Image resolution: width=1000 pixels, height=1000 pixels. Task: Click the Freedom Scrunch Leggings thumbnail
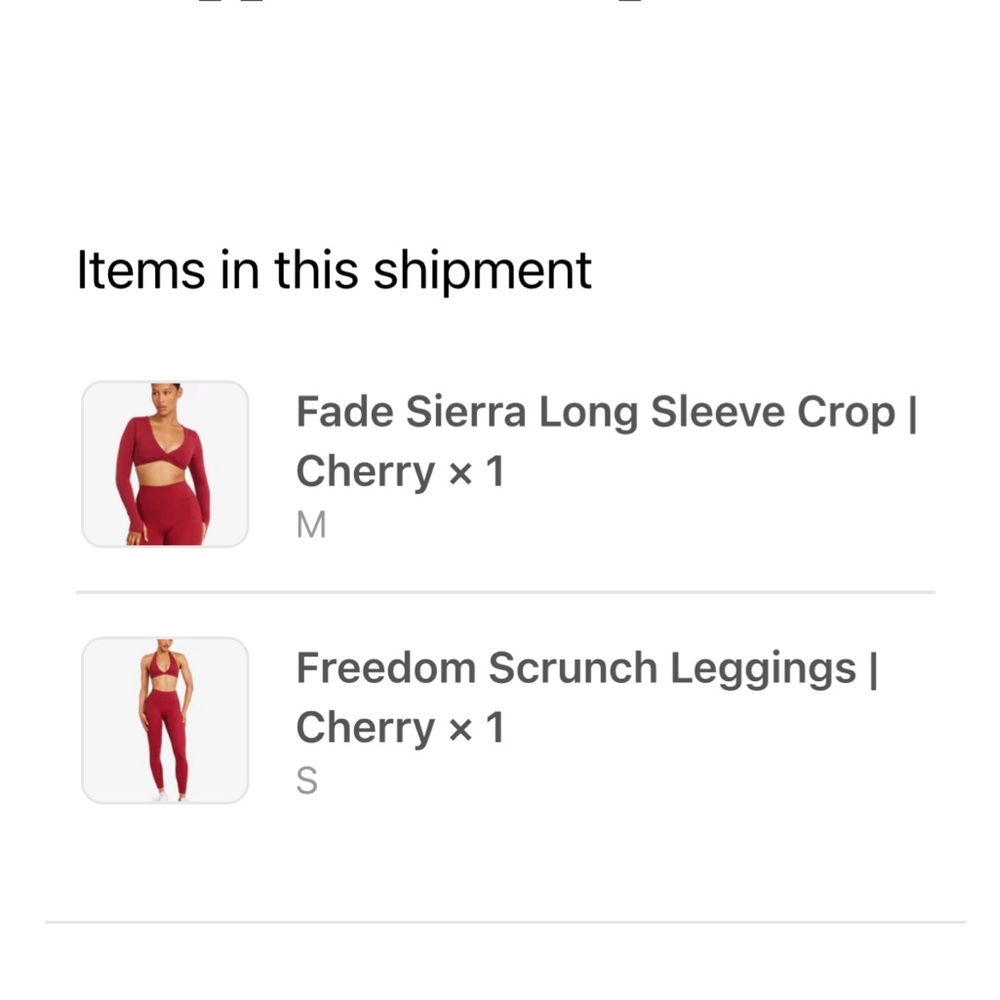(164, 719)
